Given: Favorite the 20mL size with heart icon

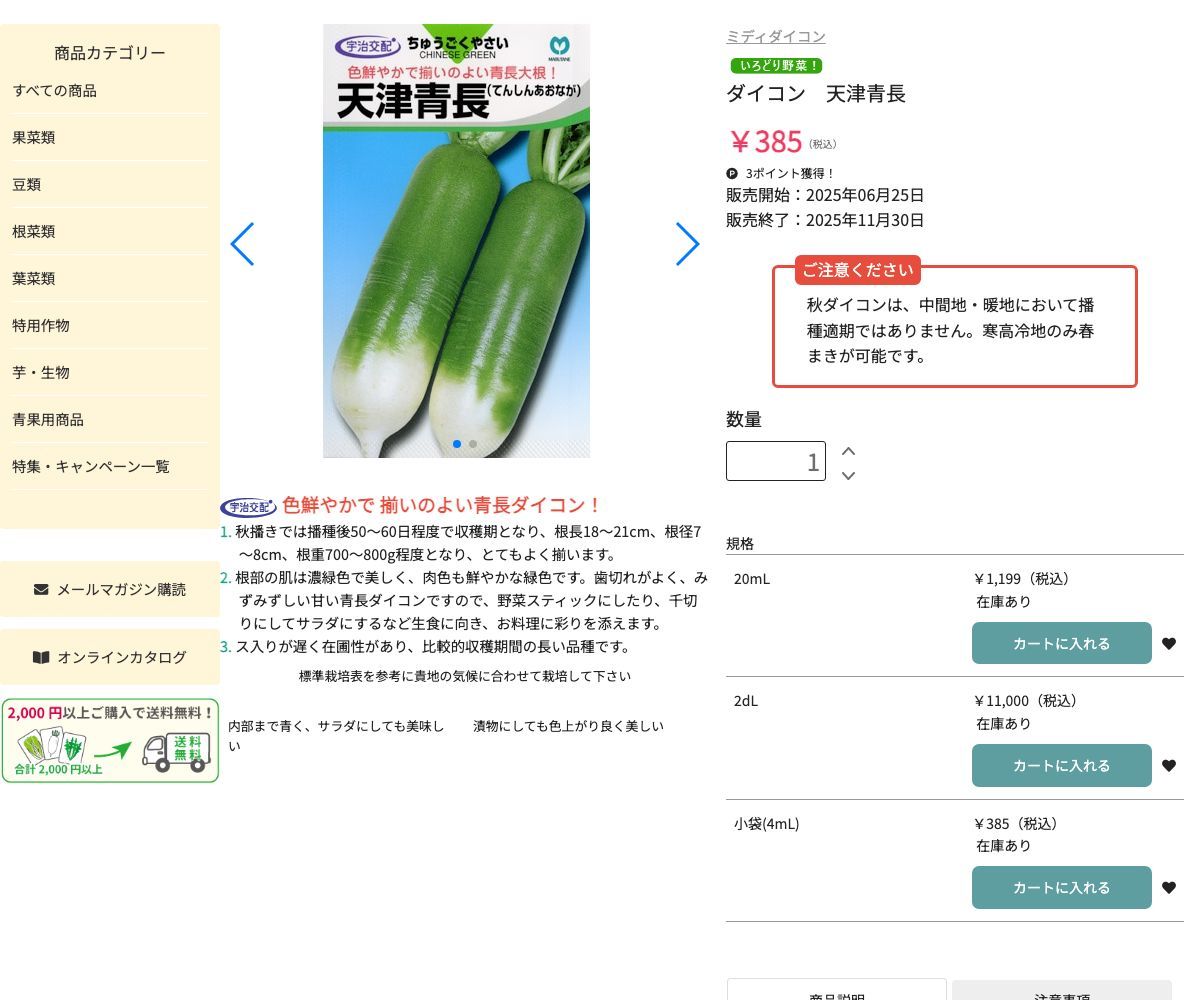Looking at the screenshot, I should tap(1169, 644).
